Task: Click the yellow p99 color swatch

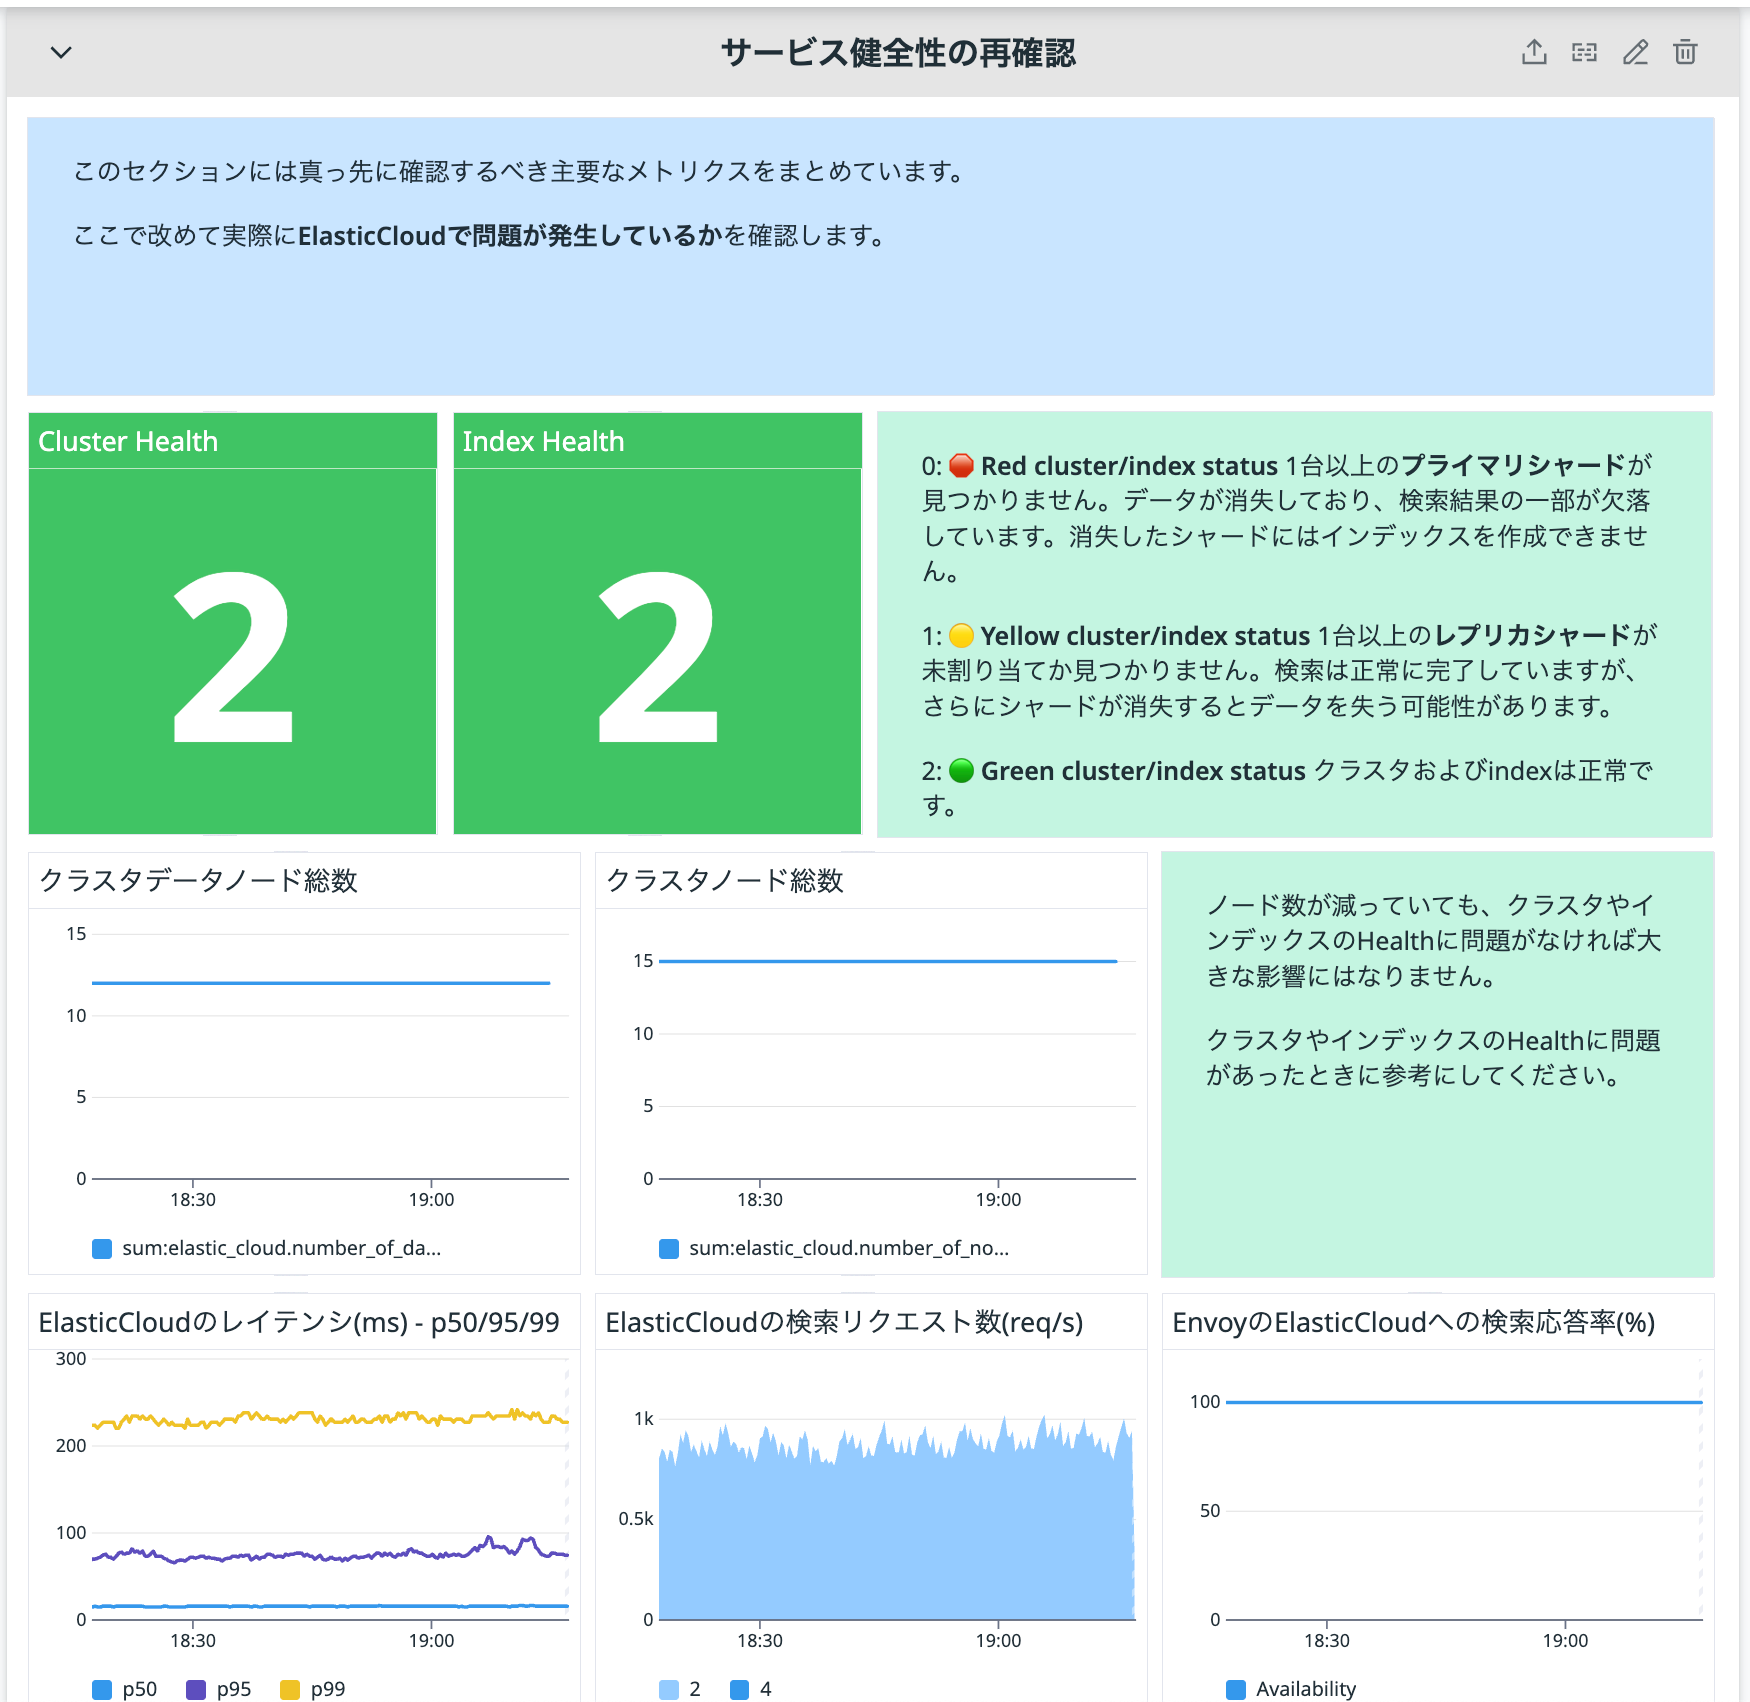Action: (291, 1689)
